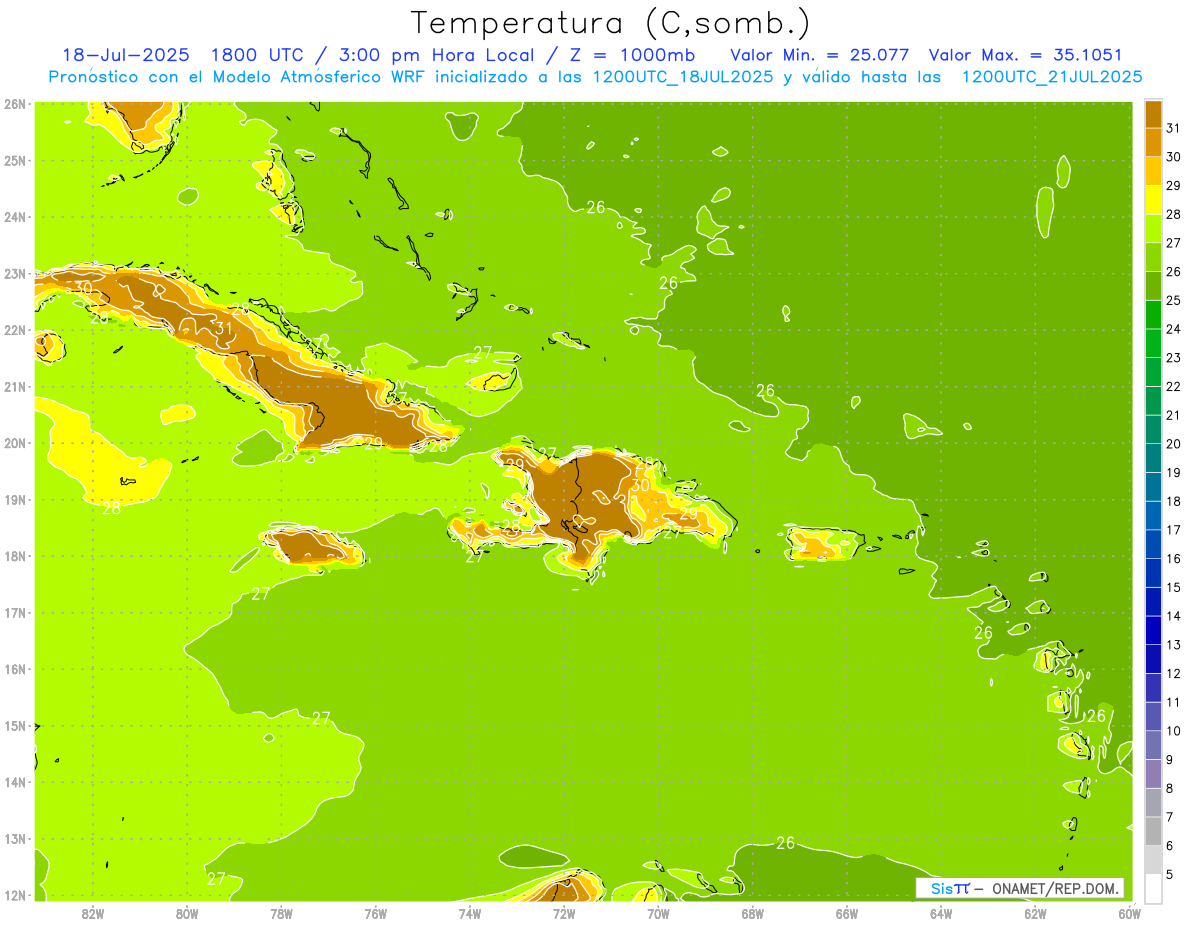
Task: Click the "74W" longitude axis label
Action: 470,914
